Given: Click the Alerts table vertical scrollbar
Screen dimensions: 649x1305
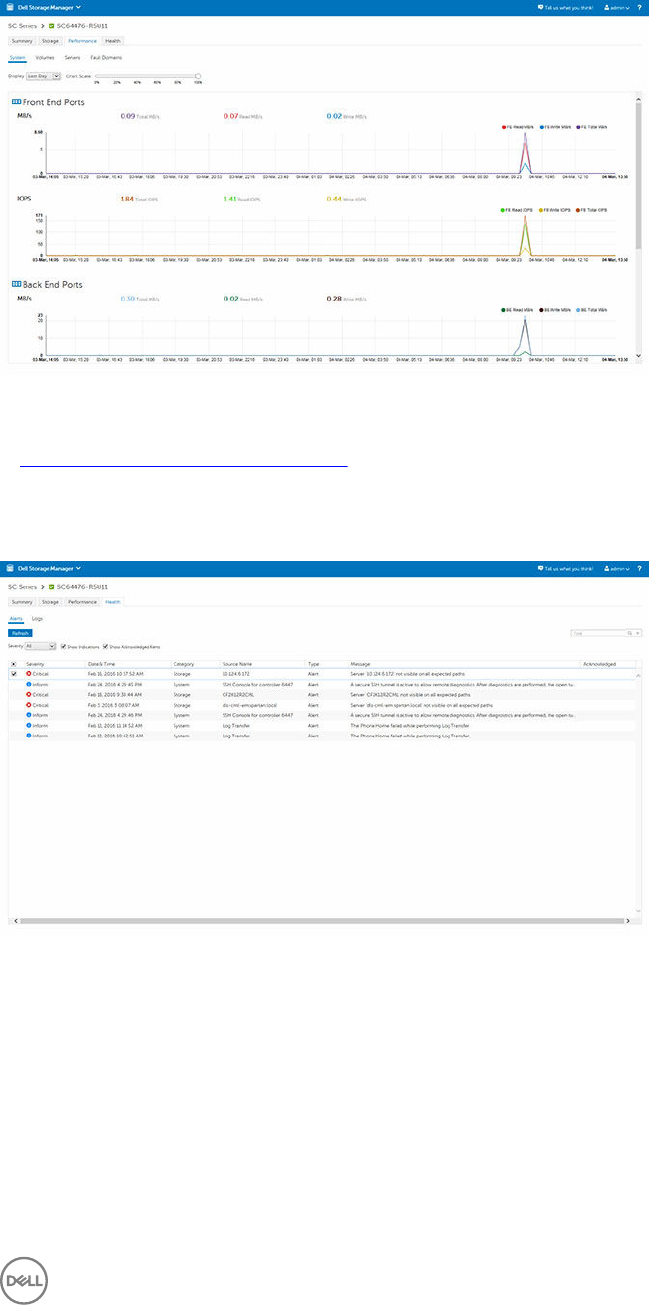Looking at the screenshot, I should [x=638, y=795].
